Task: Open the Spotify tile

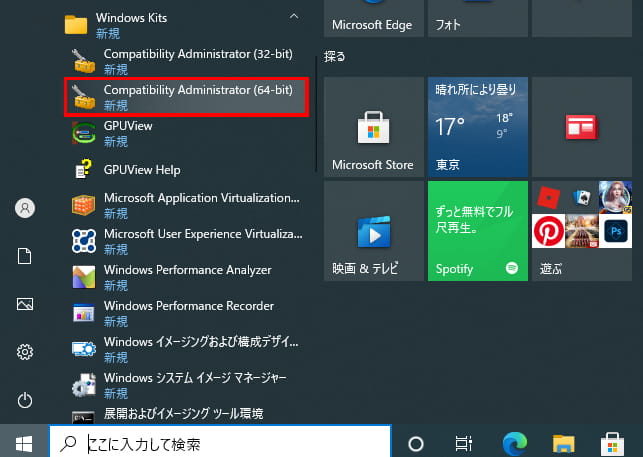Action: (478, 231)
